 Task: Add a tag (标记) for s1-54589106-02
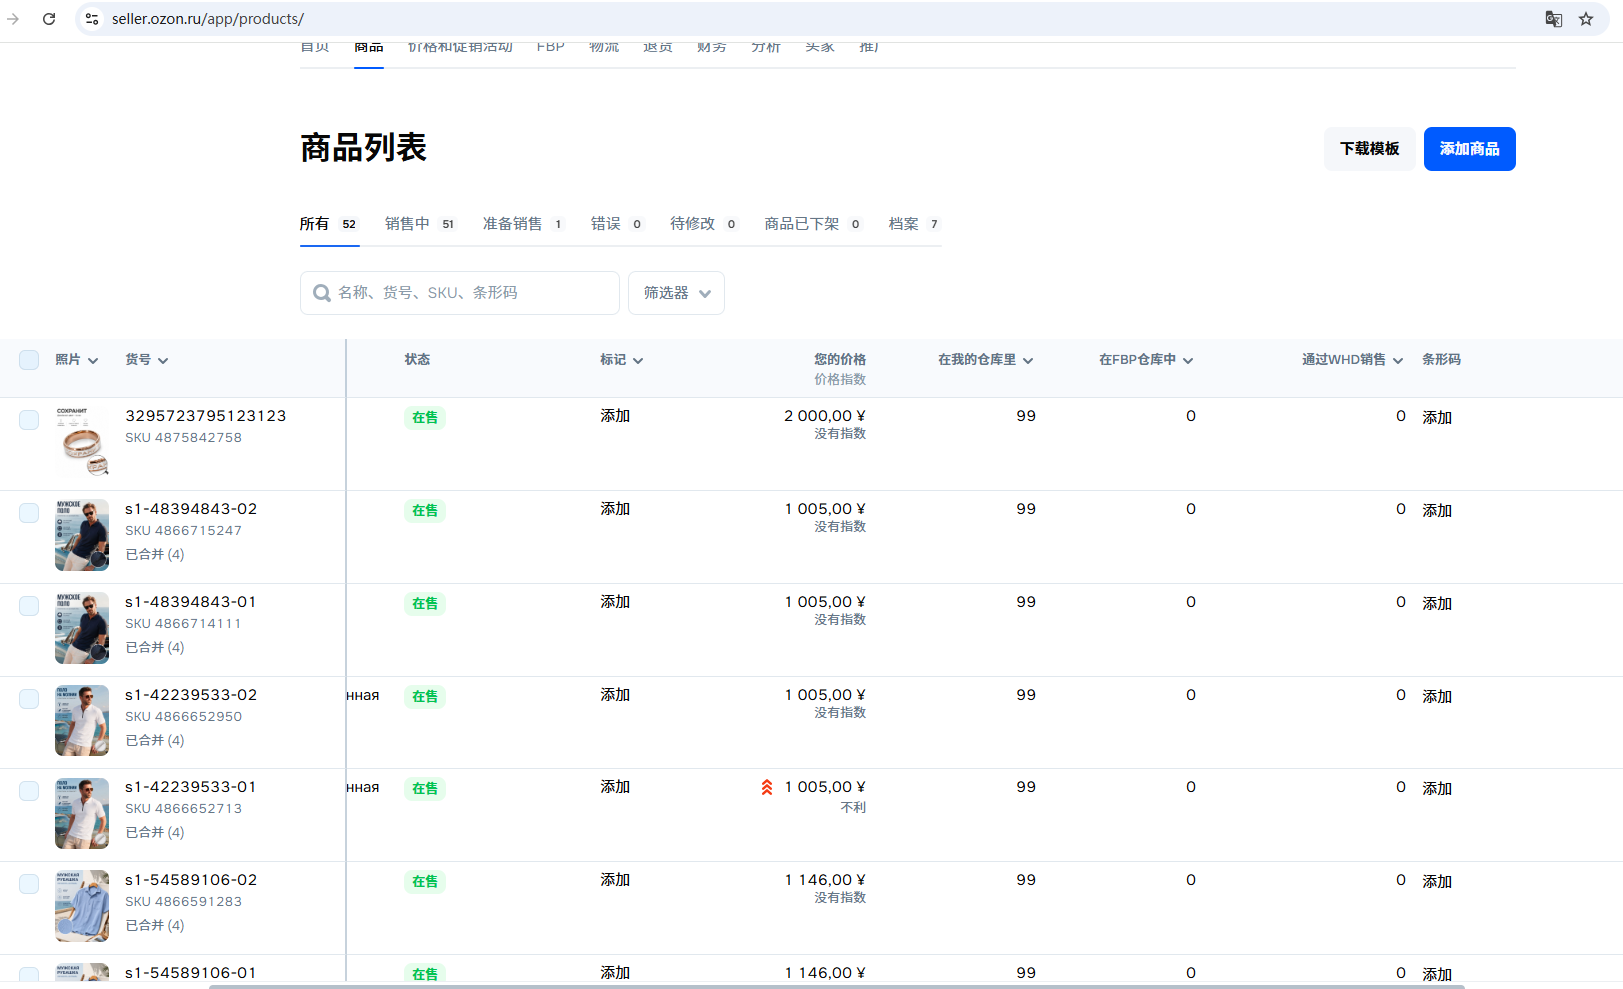click(x=615, y=880)
